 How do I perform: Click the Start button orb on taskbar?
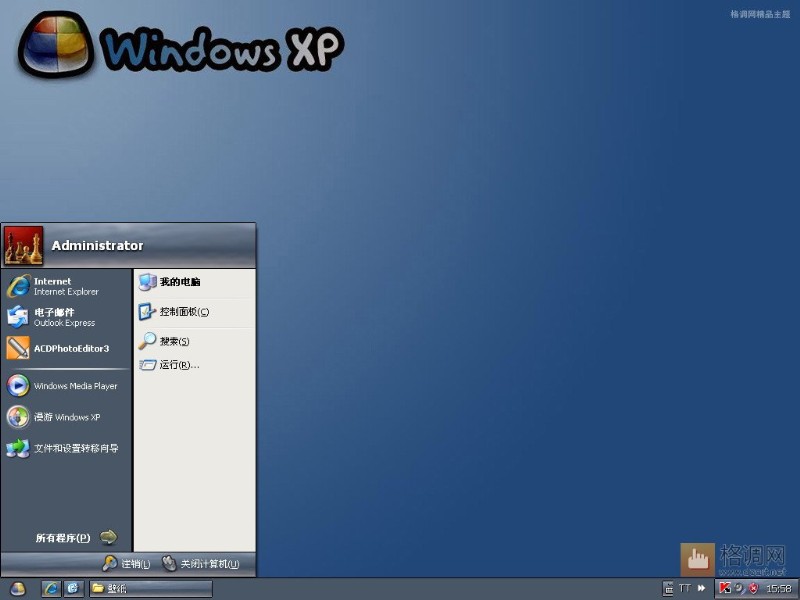tap(17, 588)
